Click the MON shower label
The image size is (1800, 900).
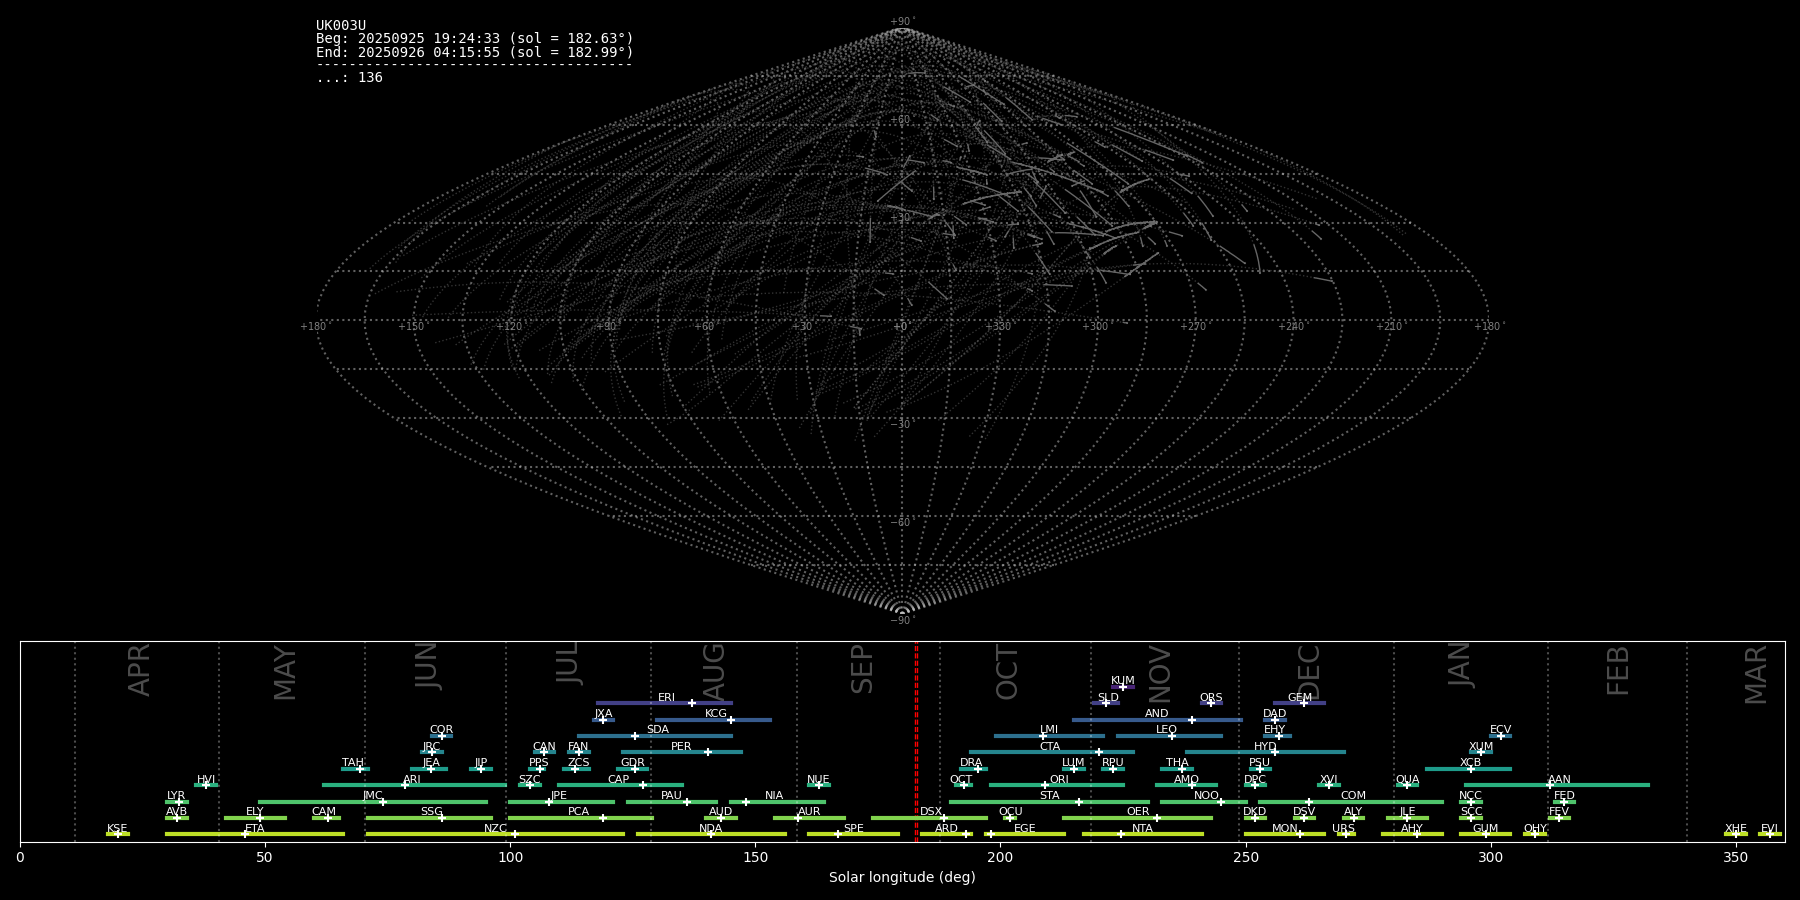1284,829
